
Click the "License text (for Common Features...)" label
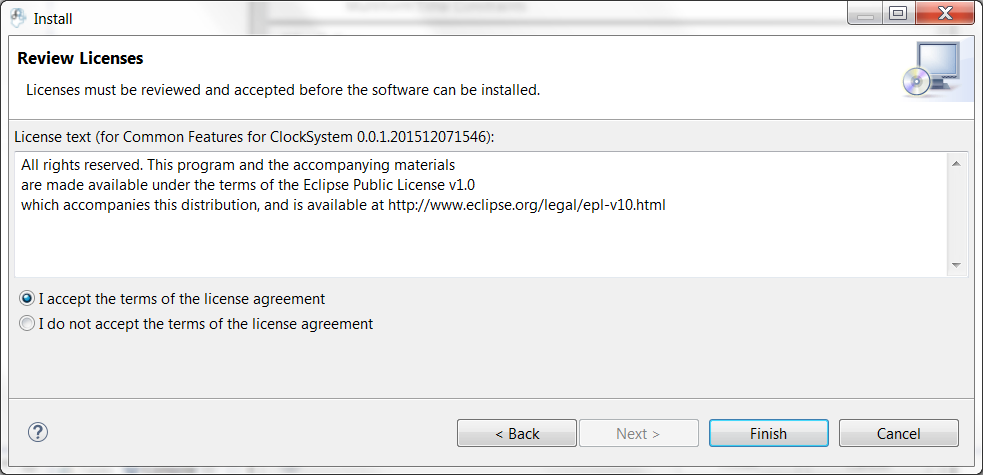point(254,135)
